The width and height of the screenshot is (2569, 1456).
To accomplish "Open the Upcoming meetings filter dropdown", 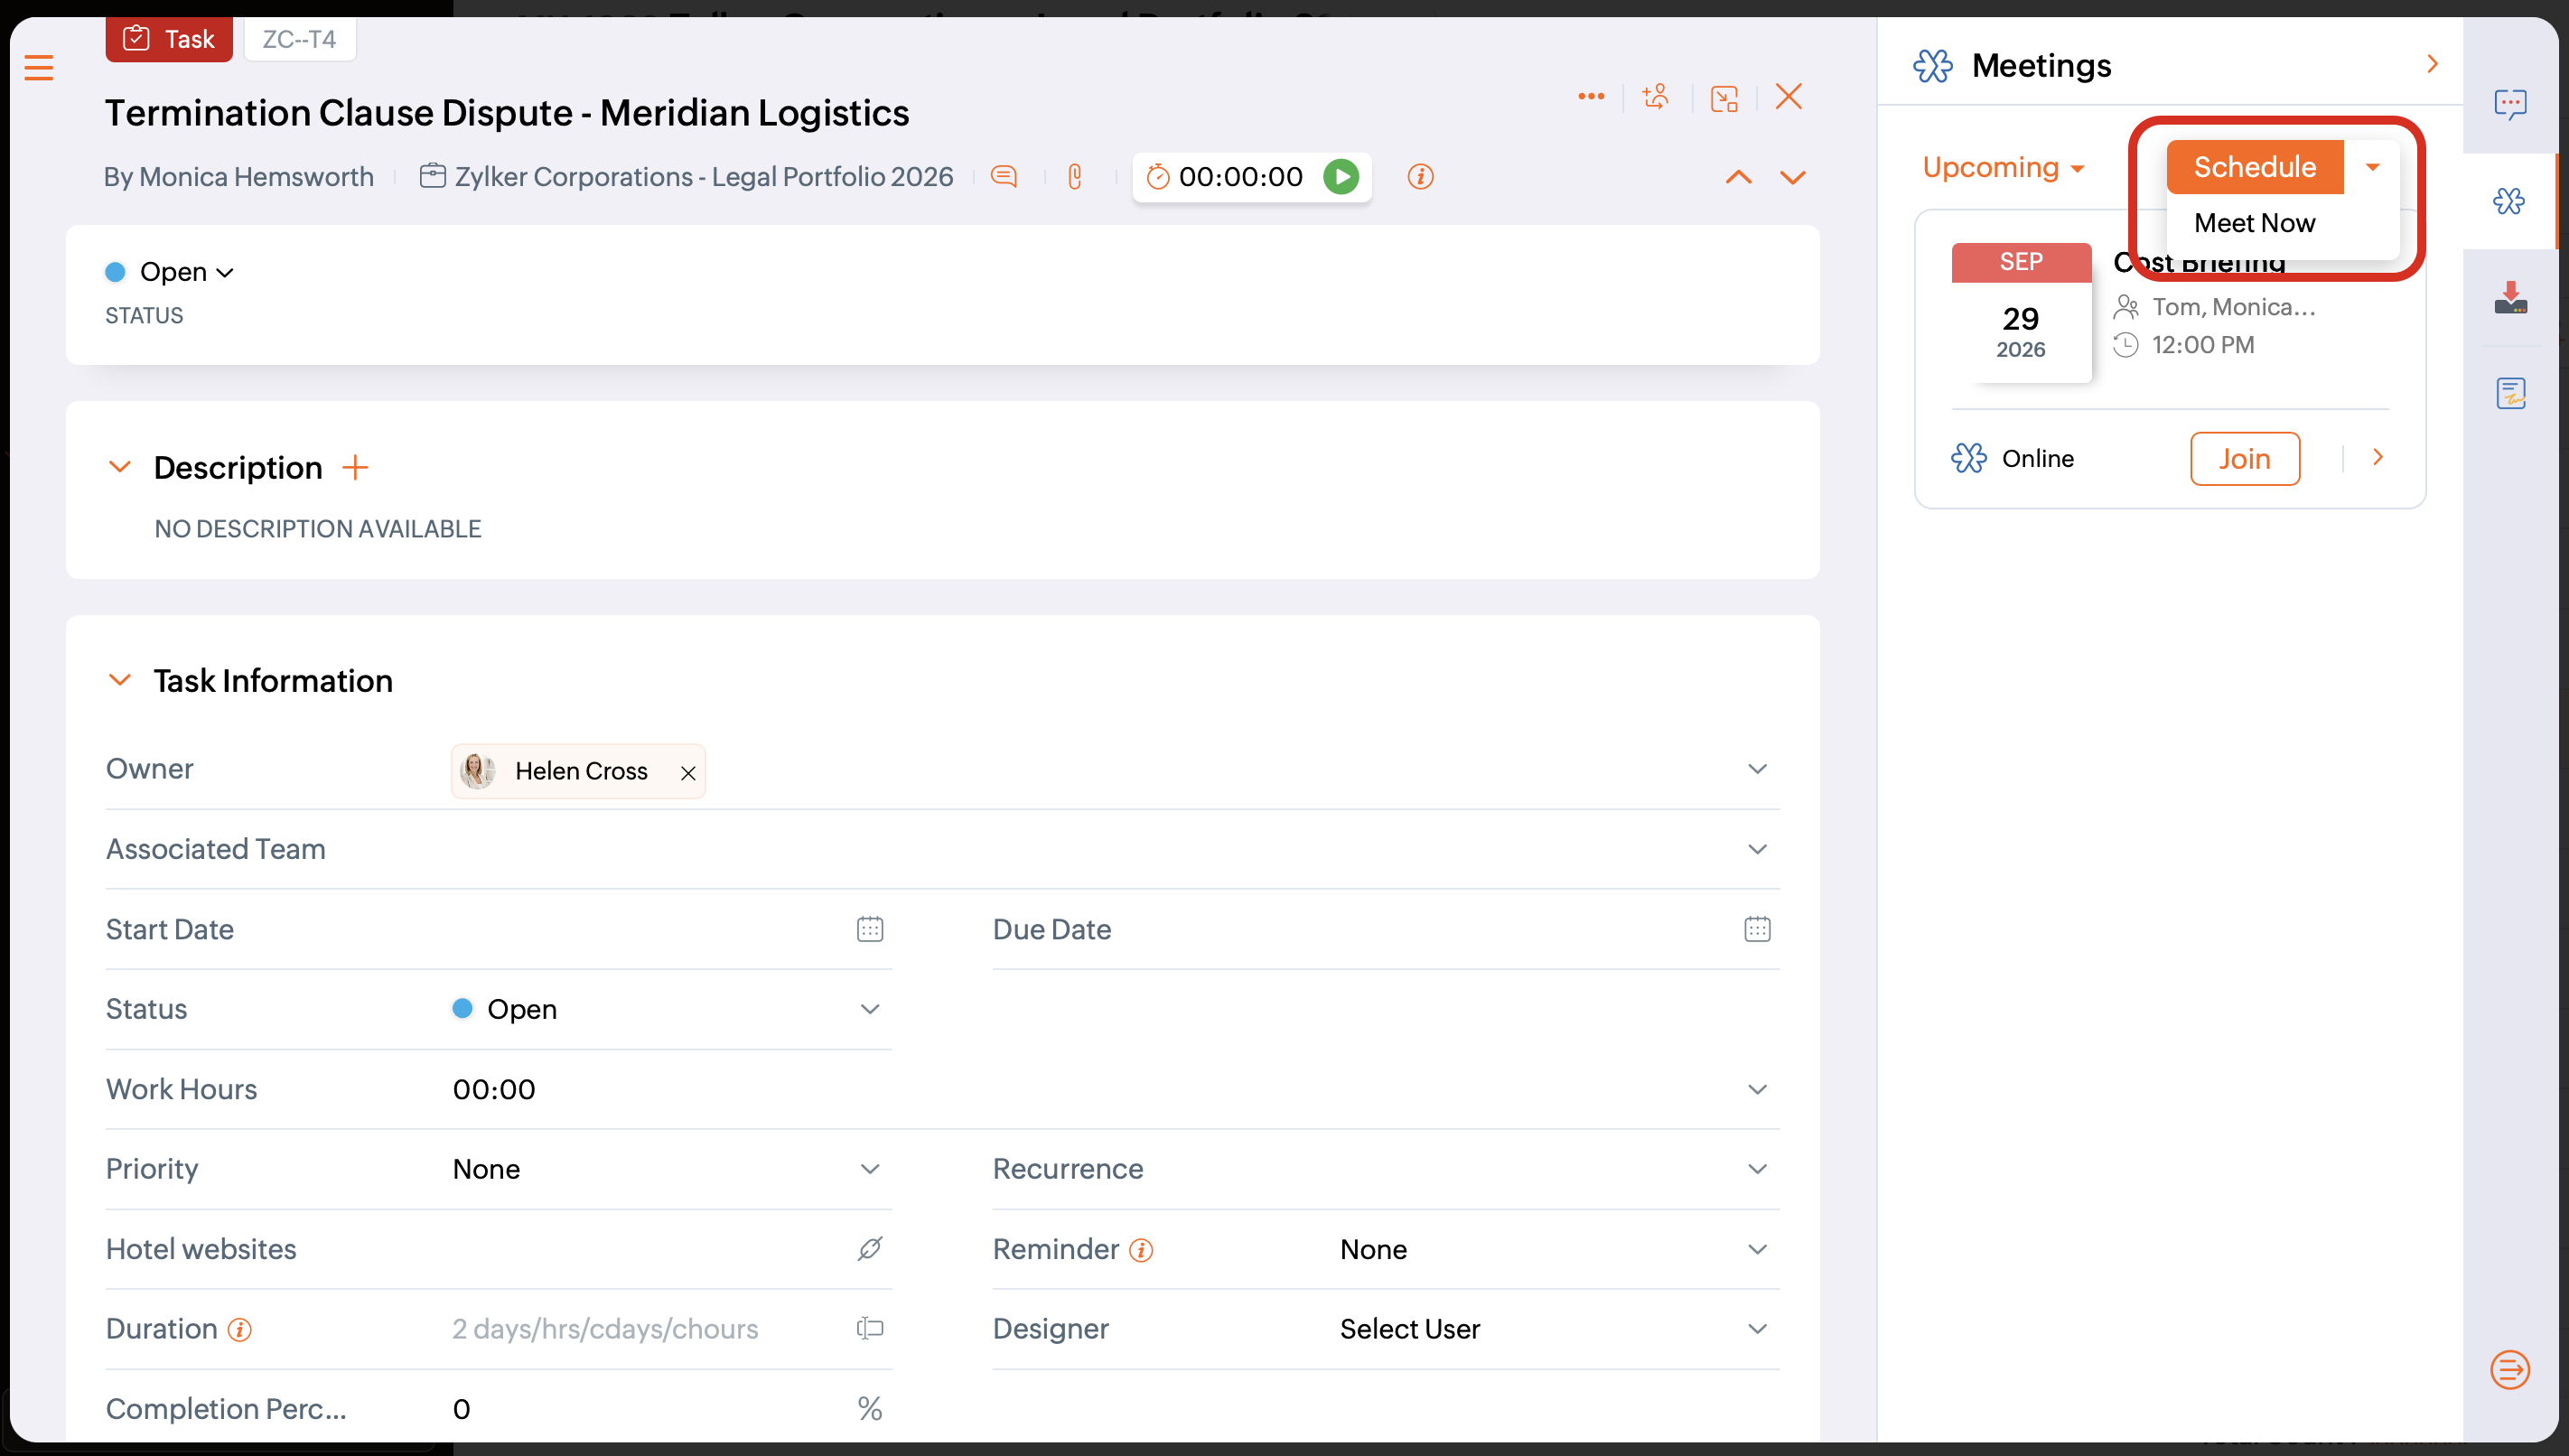I will pos(2003,167).
